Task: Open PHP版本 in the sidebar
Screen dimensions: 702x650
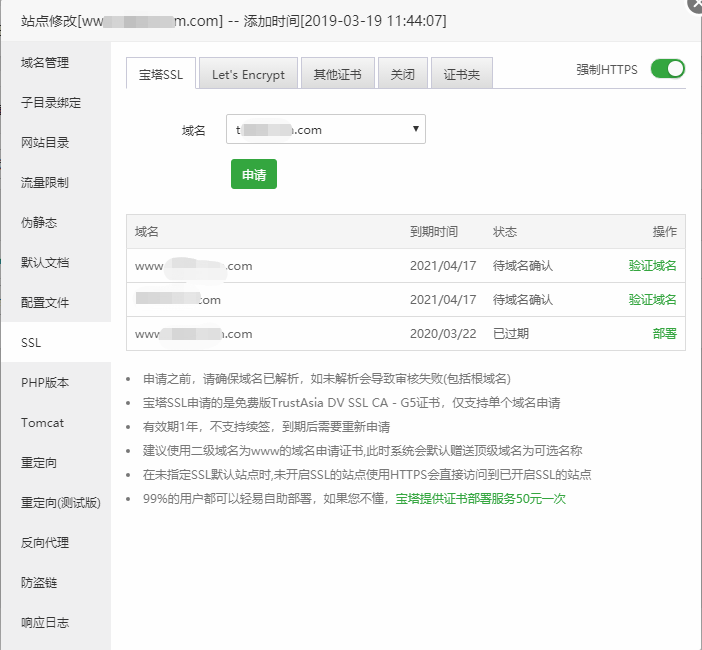Action: (x=56, y=382)
